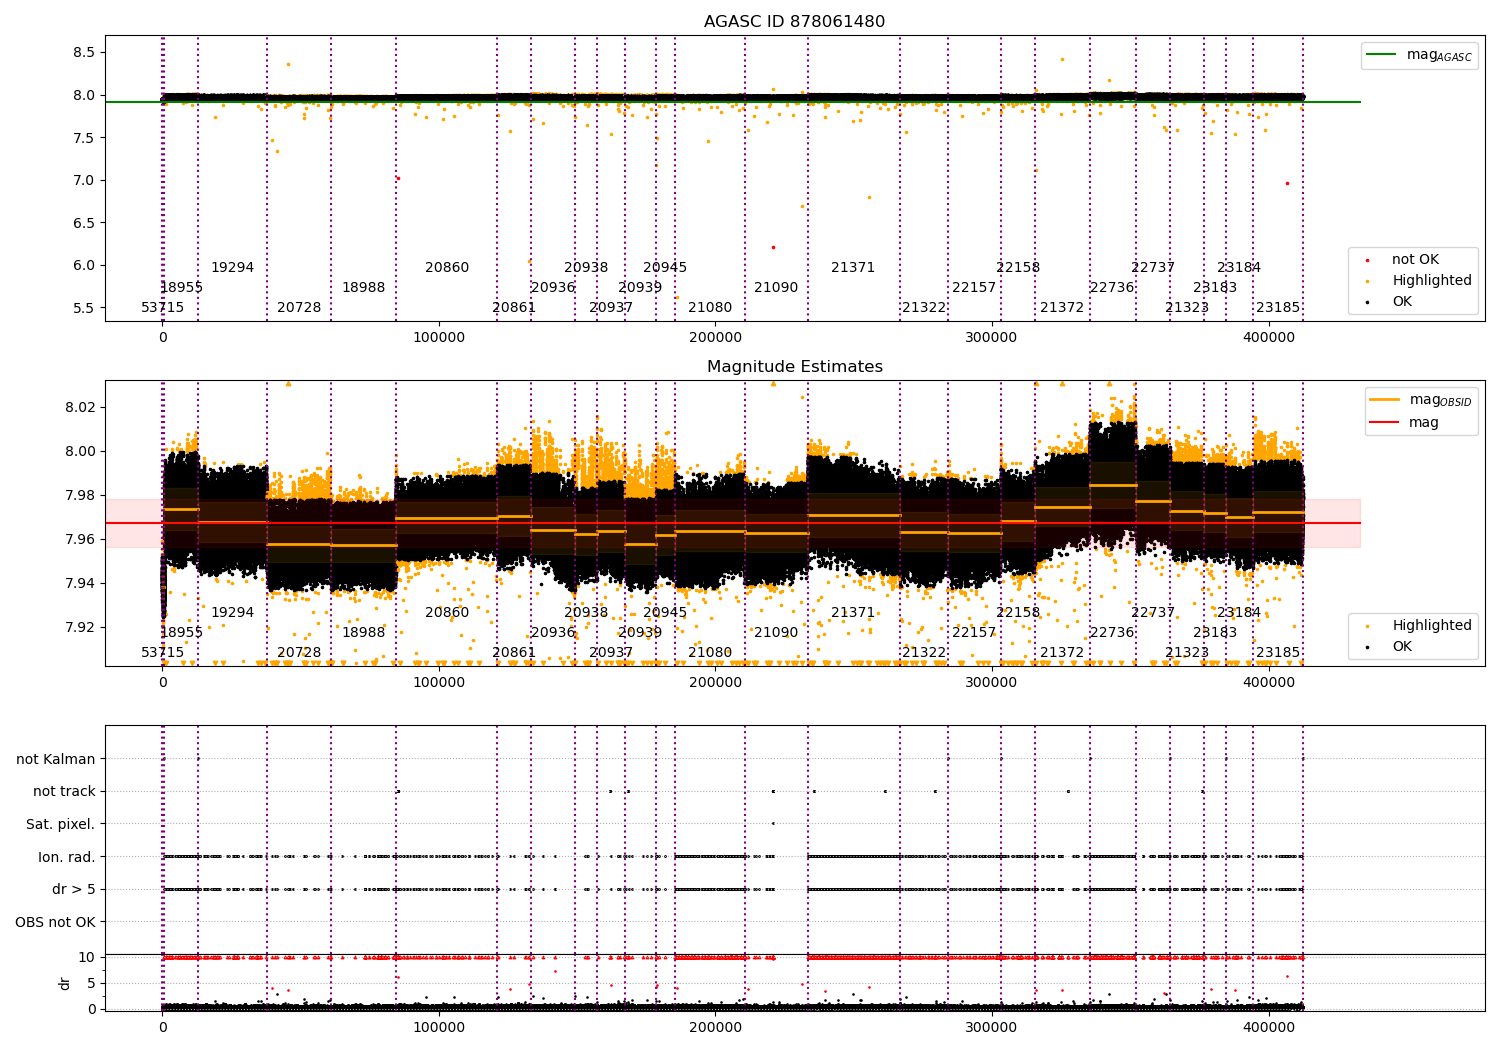This screenshot has width=1500, height=1050.
Task: Click the 'OBS not OK' axis label
Action: [55, 922]
